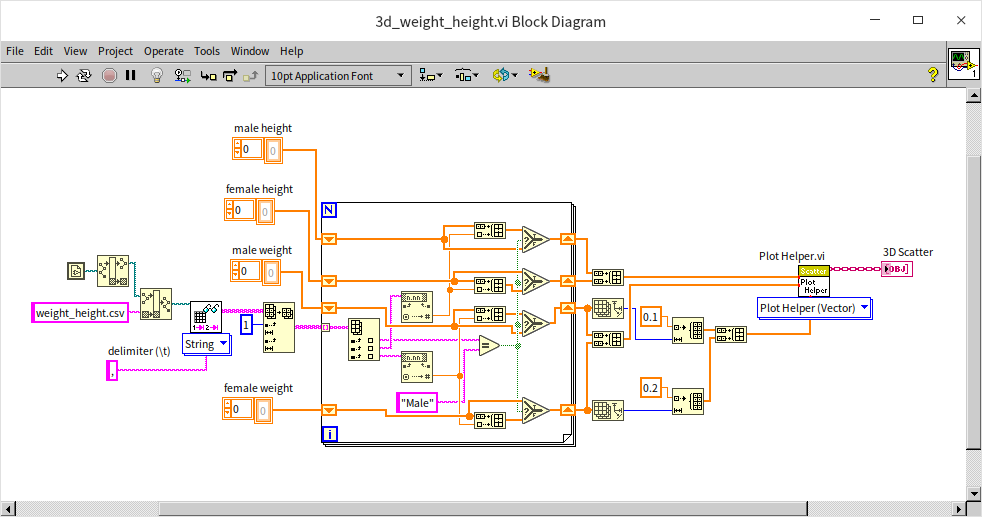The image size is (982, 517).
Task: Click the "Male" string constant
Action: click(x=418, y=402)
